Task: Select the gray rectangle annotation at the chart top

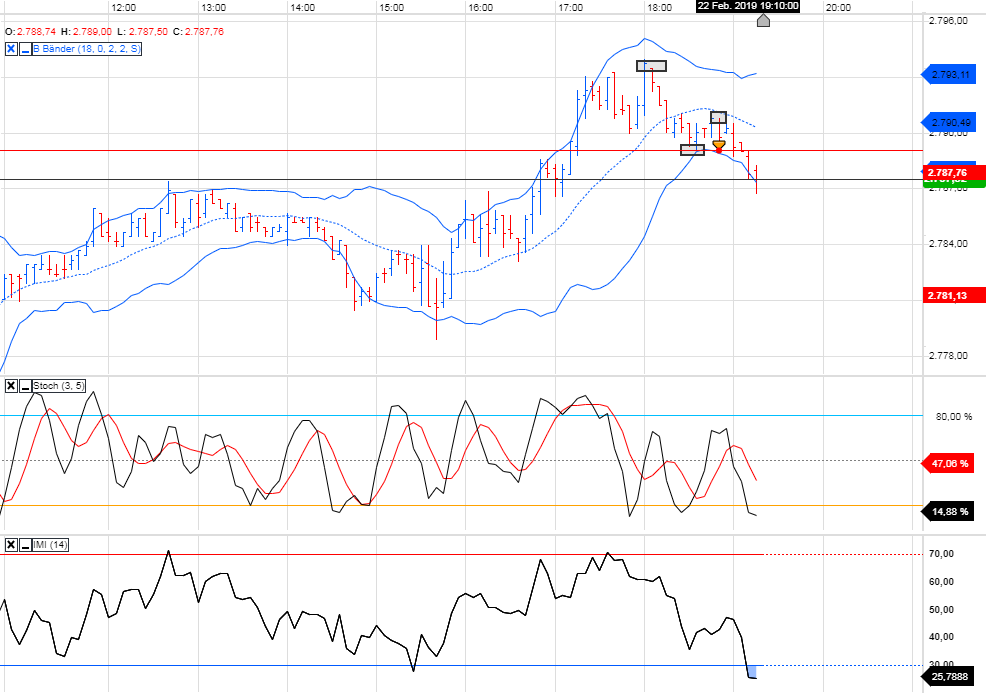Action: (x=650, y=66)
